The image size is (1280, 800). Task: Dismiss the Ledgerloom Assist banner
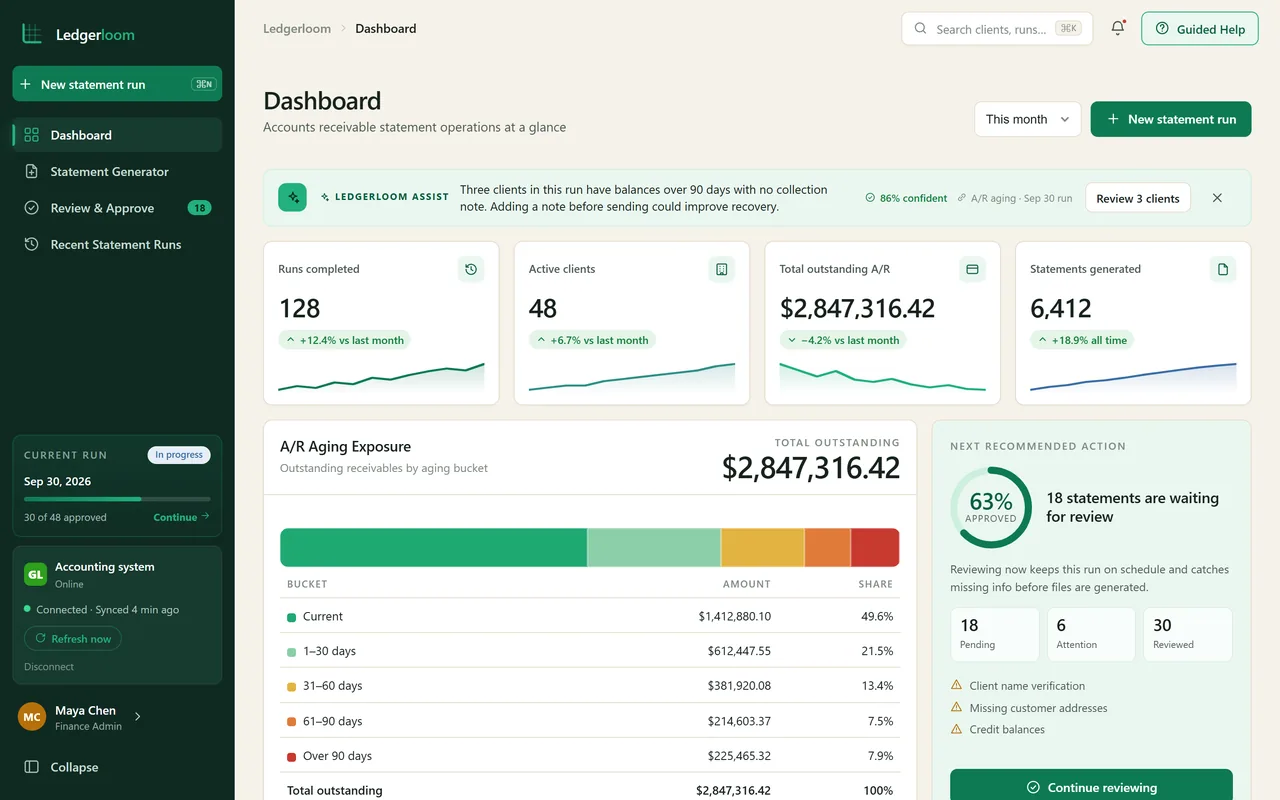pos(1217,198)
